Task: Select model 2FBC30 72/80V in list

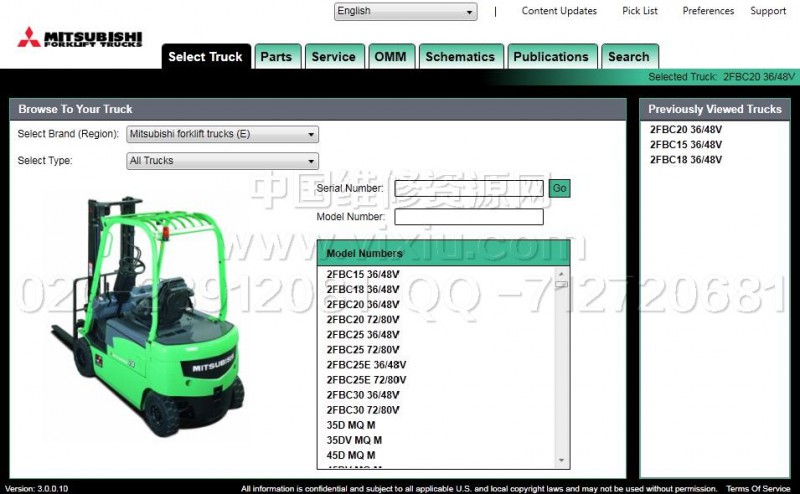Action: point(363,410)
